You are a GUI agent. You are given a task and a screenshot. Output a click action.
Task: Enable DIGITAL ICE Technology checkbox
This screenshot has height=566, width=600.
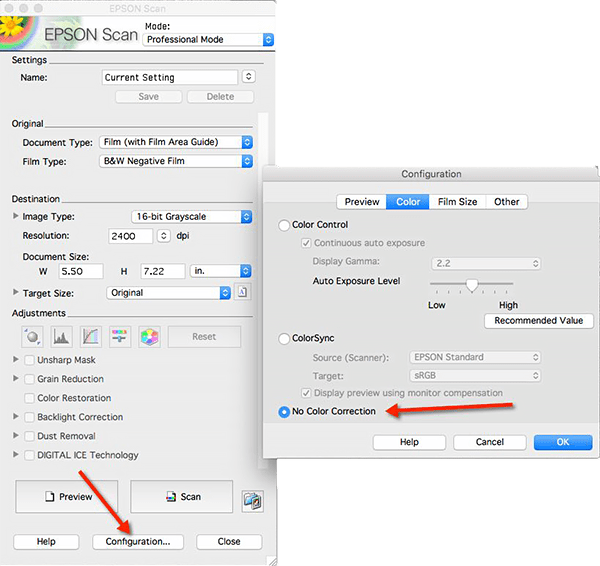point(29,455)
